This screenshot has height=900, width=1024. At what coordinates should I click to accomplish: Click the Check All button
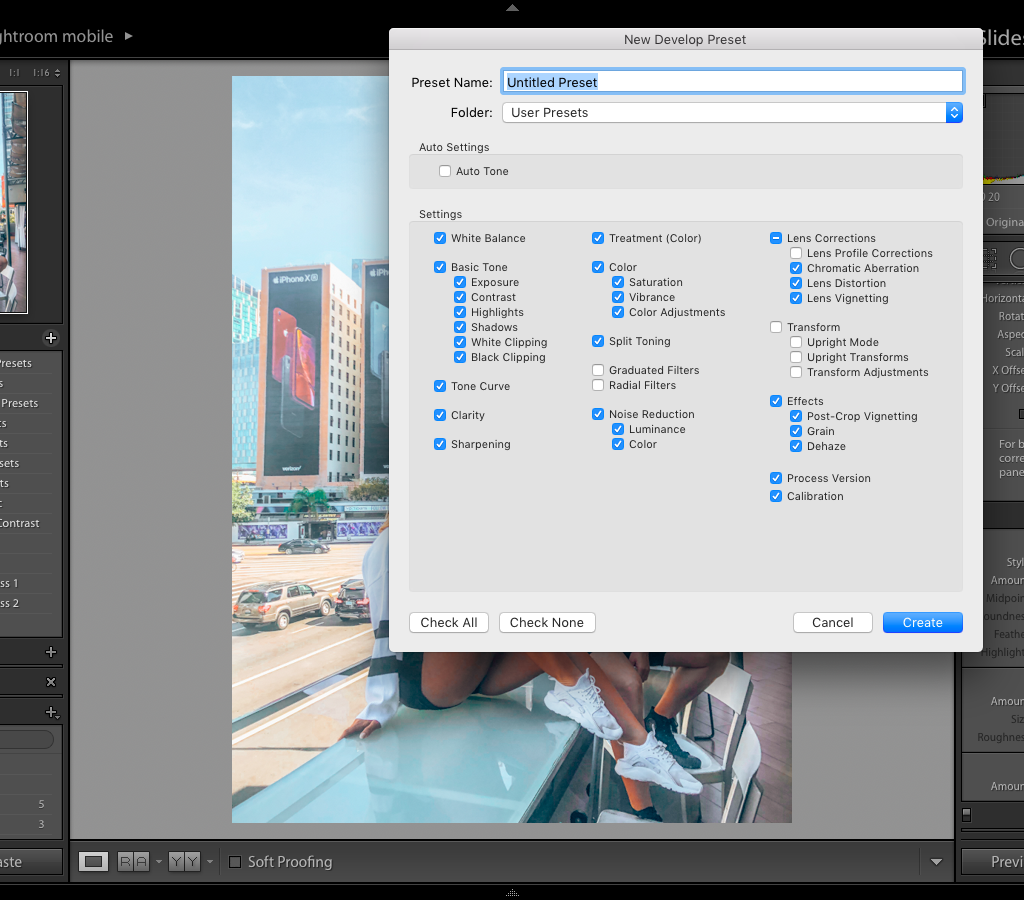click(448, 622)
